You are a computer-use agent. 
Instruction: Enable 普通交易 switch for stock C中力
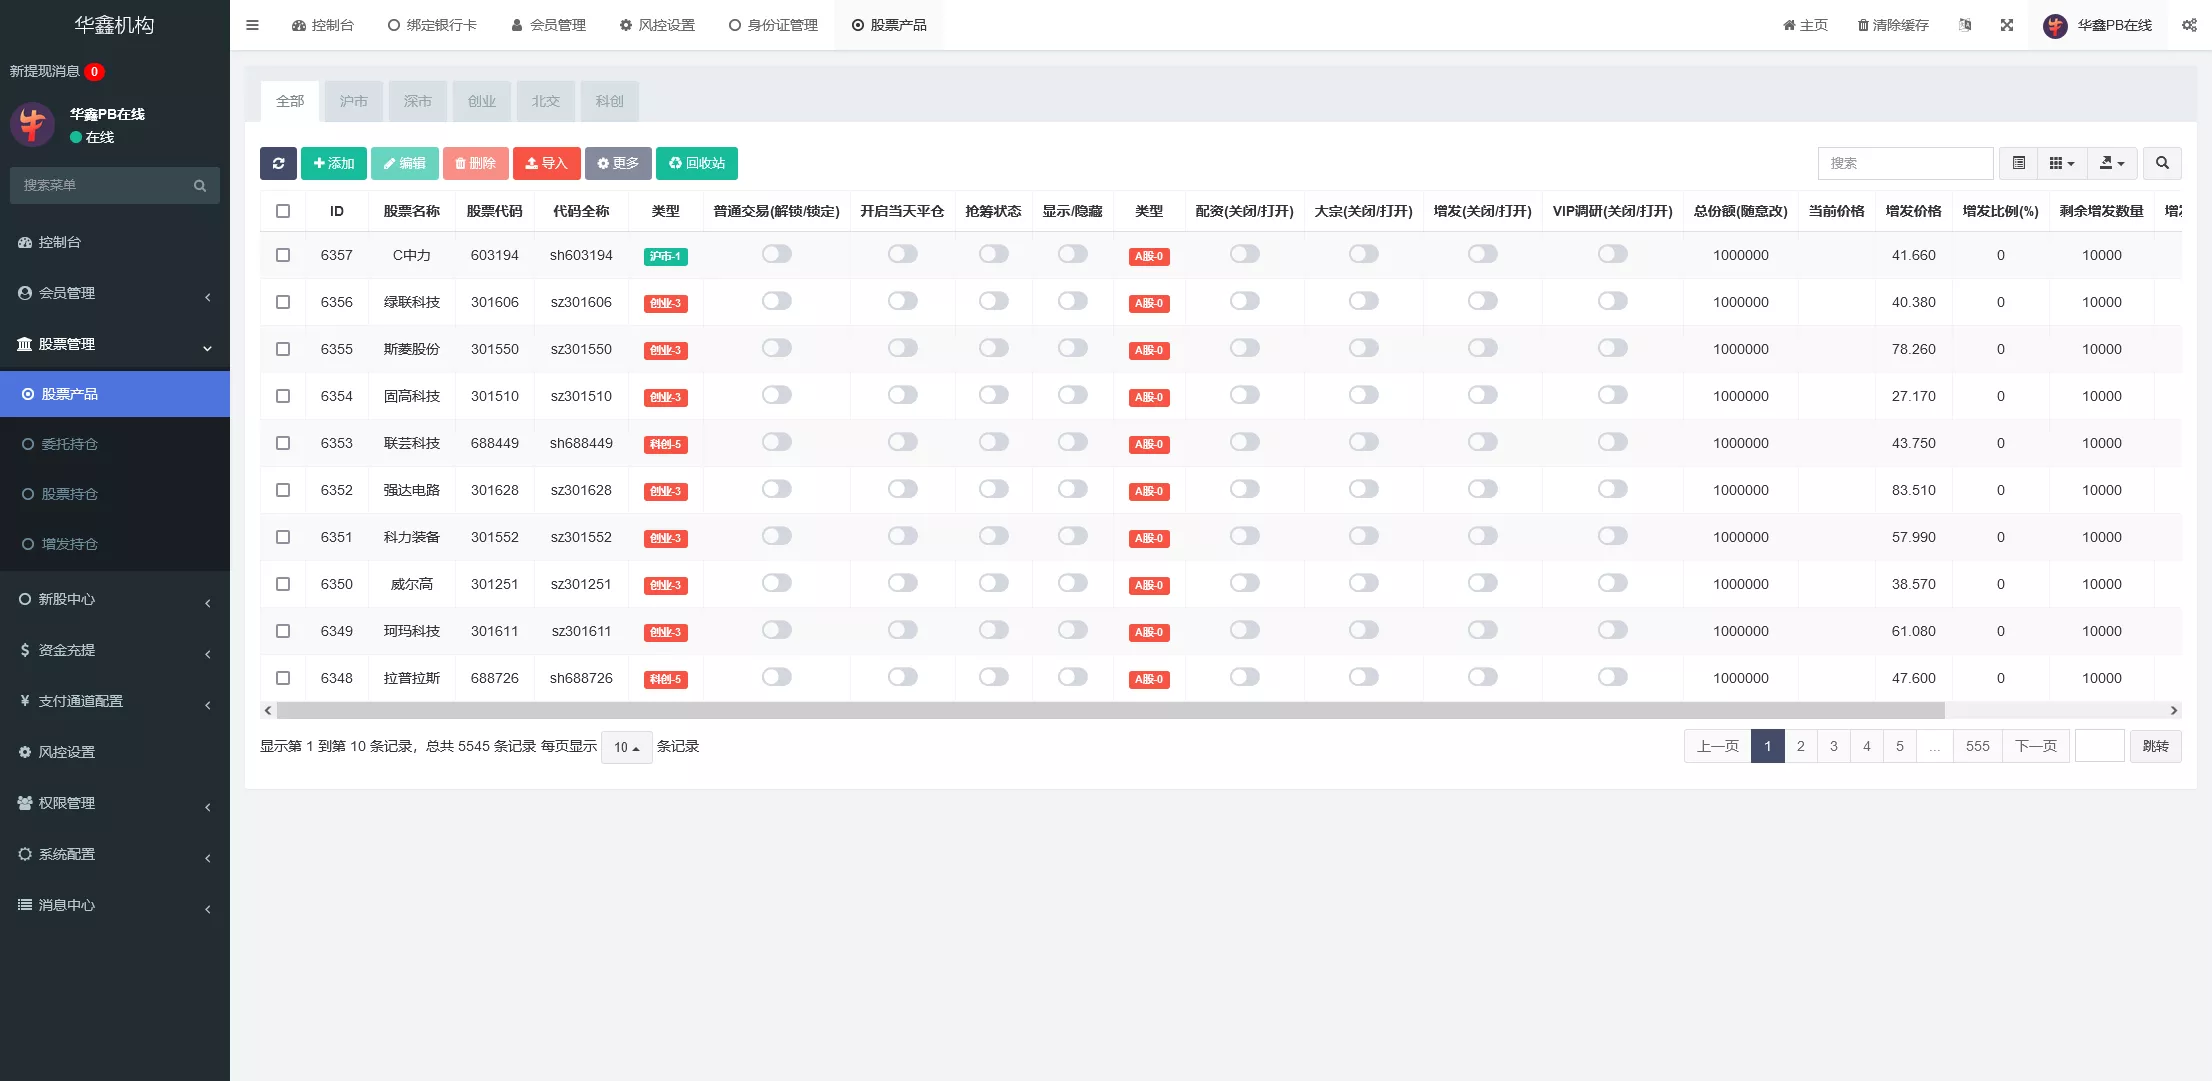pos(777,254)
